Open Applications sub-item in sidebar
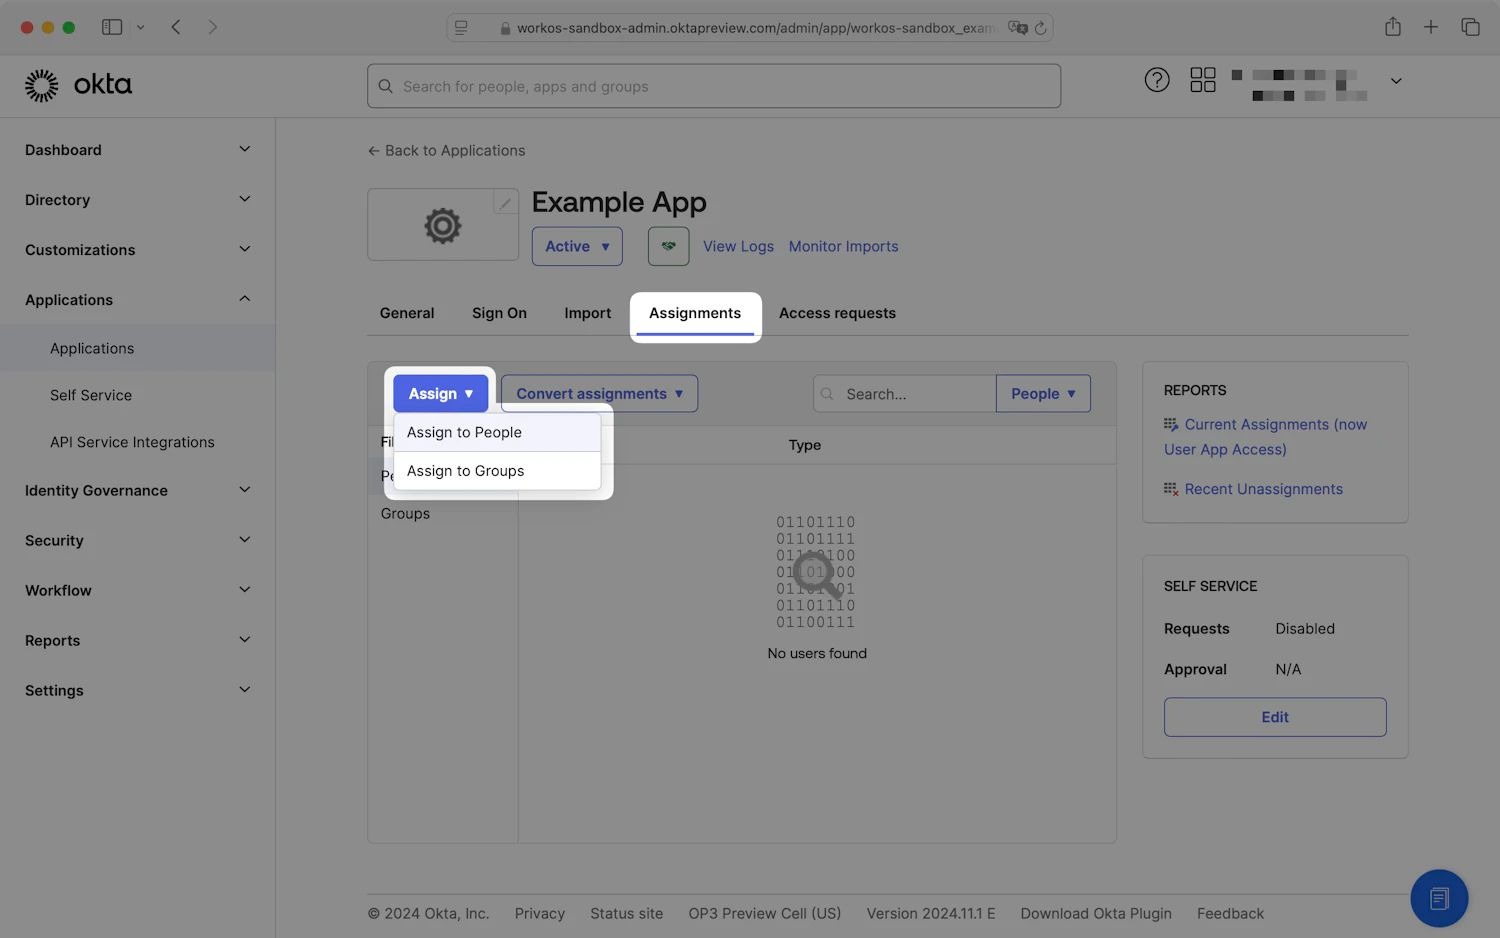This screenshot has width=1500, height=938. 138,348
